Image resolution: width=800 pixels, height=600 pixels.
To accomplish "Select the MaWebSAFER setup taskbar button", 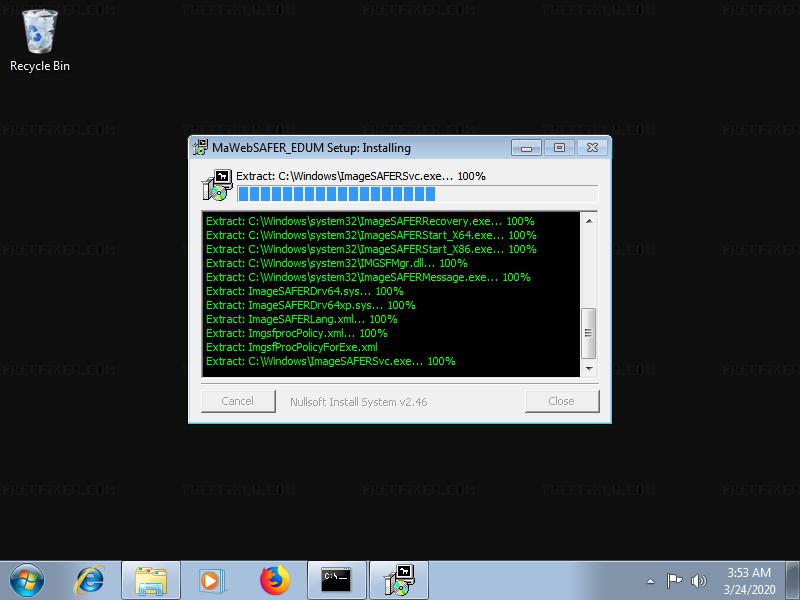I will tap(399, 581).
